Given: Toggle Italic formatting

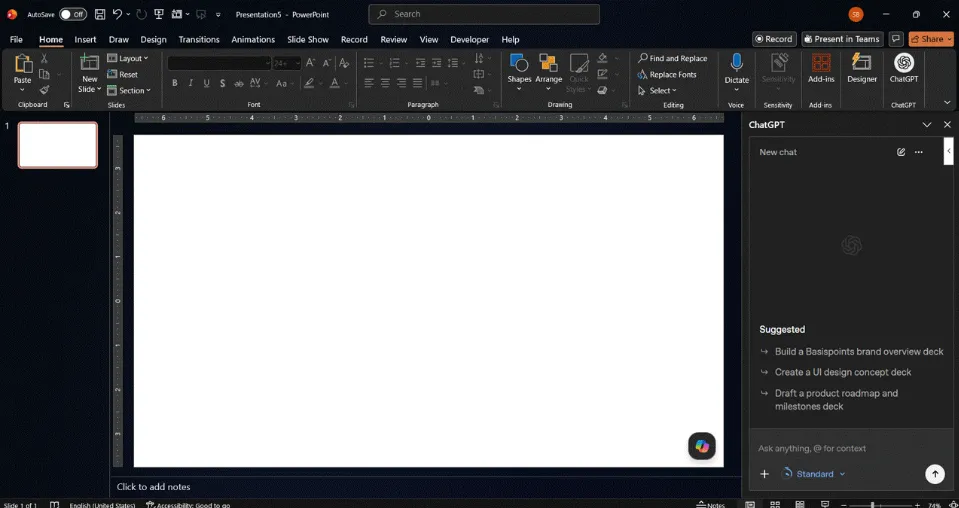Looking at the screenshot, I should (x=191, y=83).
